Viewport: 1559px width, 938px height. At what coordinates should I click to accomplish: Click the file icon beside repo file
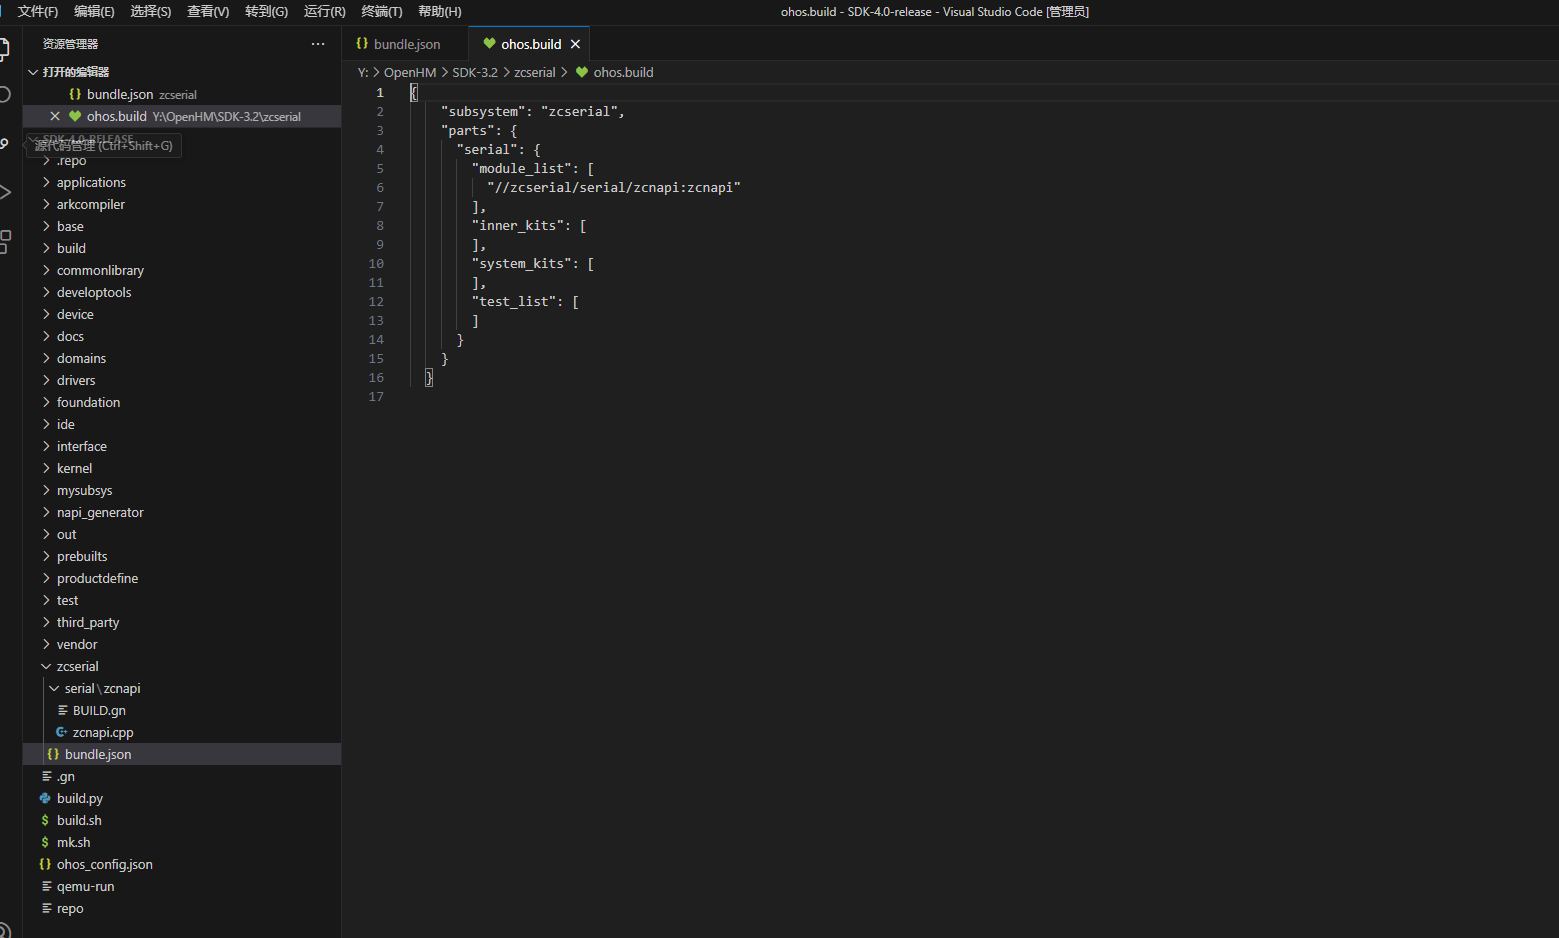point(46,908)
